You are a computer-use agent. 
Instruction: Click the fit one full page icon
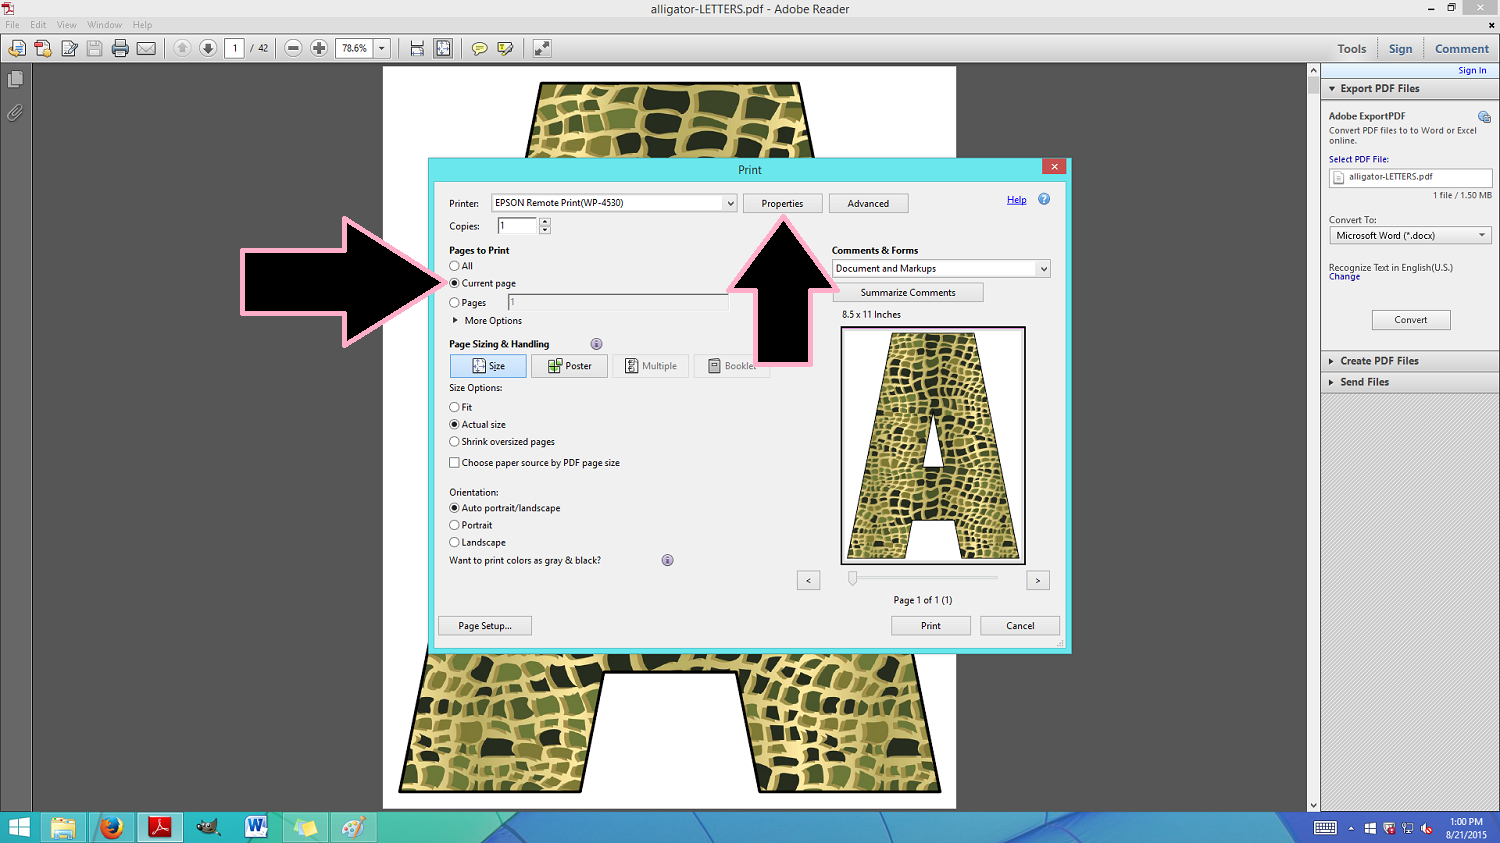point(443,48)
